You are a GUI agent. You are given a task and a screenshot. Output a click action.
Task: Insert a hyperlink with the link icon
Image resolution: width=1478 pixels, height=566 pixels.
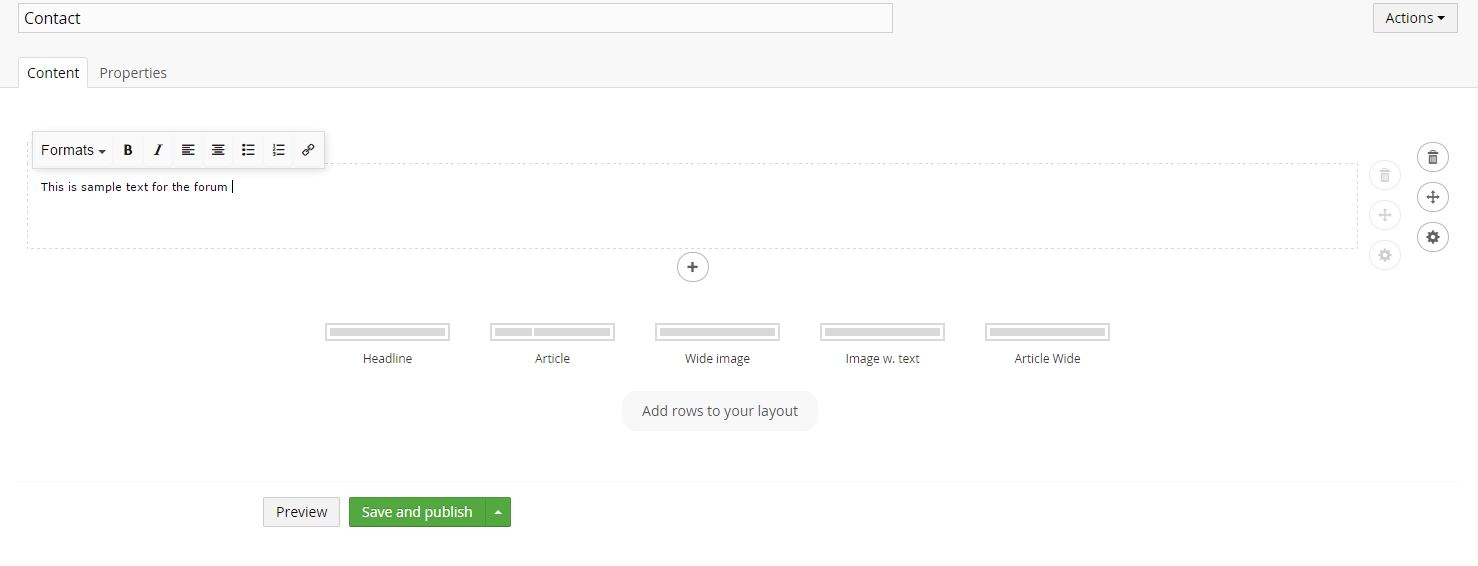coord(308,150)
